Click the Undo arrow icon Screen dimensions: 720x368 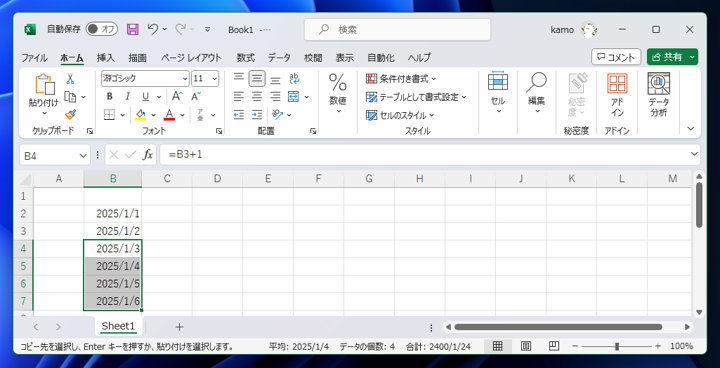point(153,29)
